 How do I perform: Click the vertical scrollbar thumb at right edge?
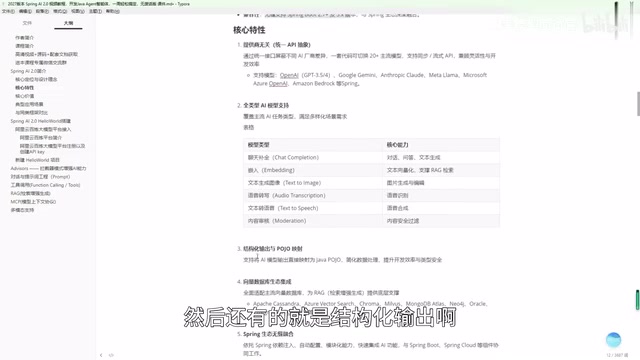pyautogui.click(x=638, y=104)
